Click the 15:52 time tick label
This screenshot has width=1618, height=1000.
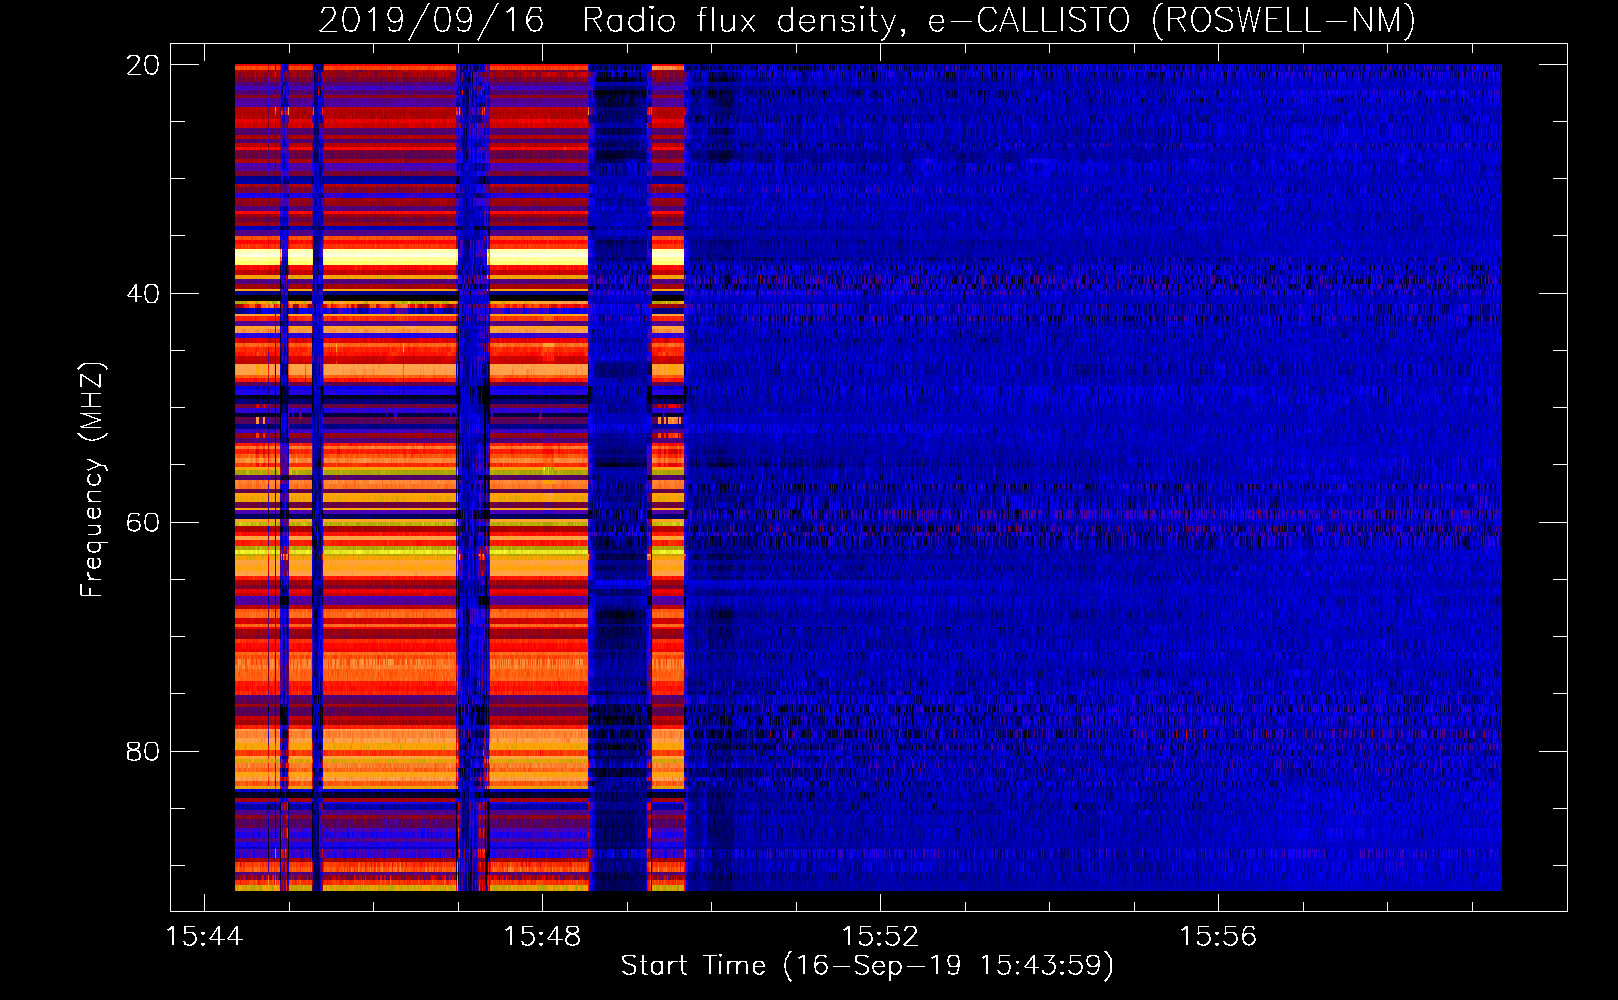click(x=880, y=937)
